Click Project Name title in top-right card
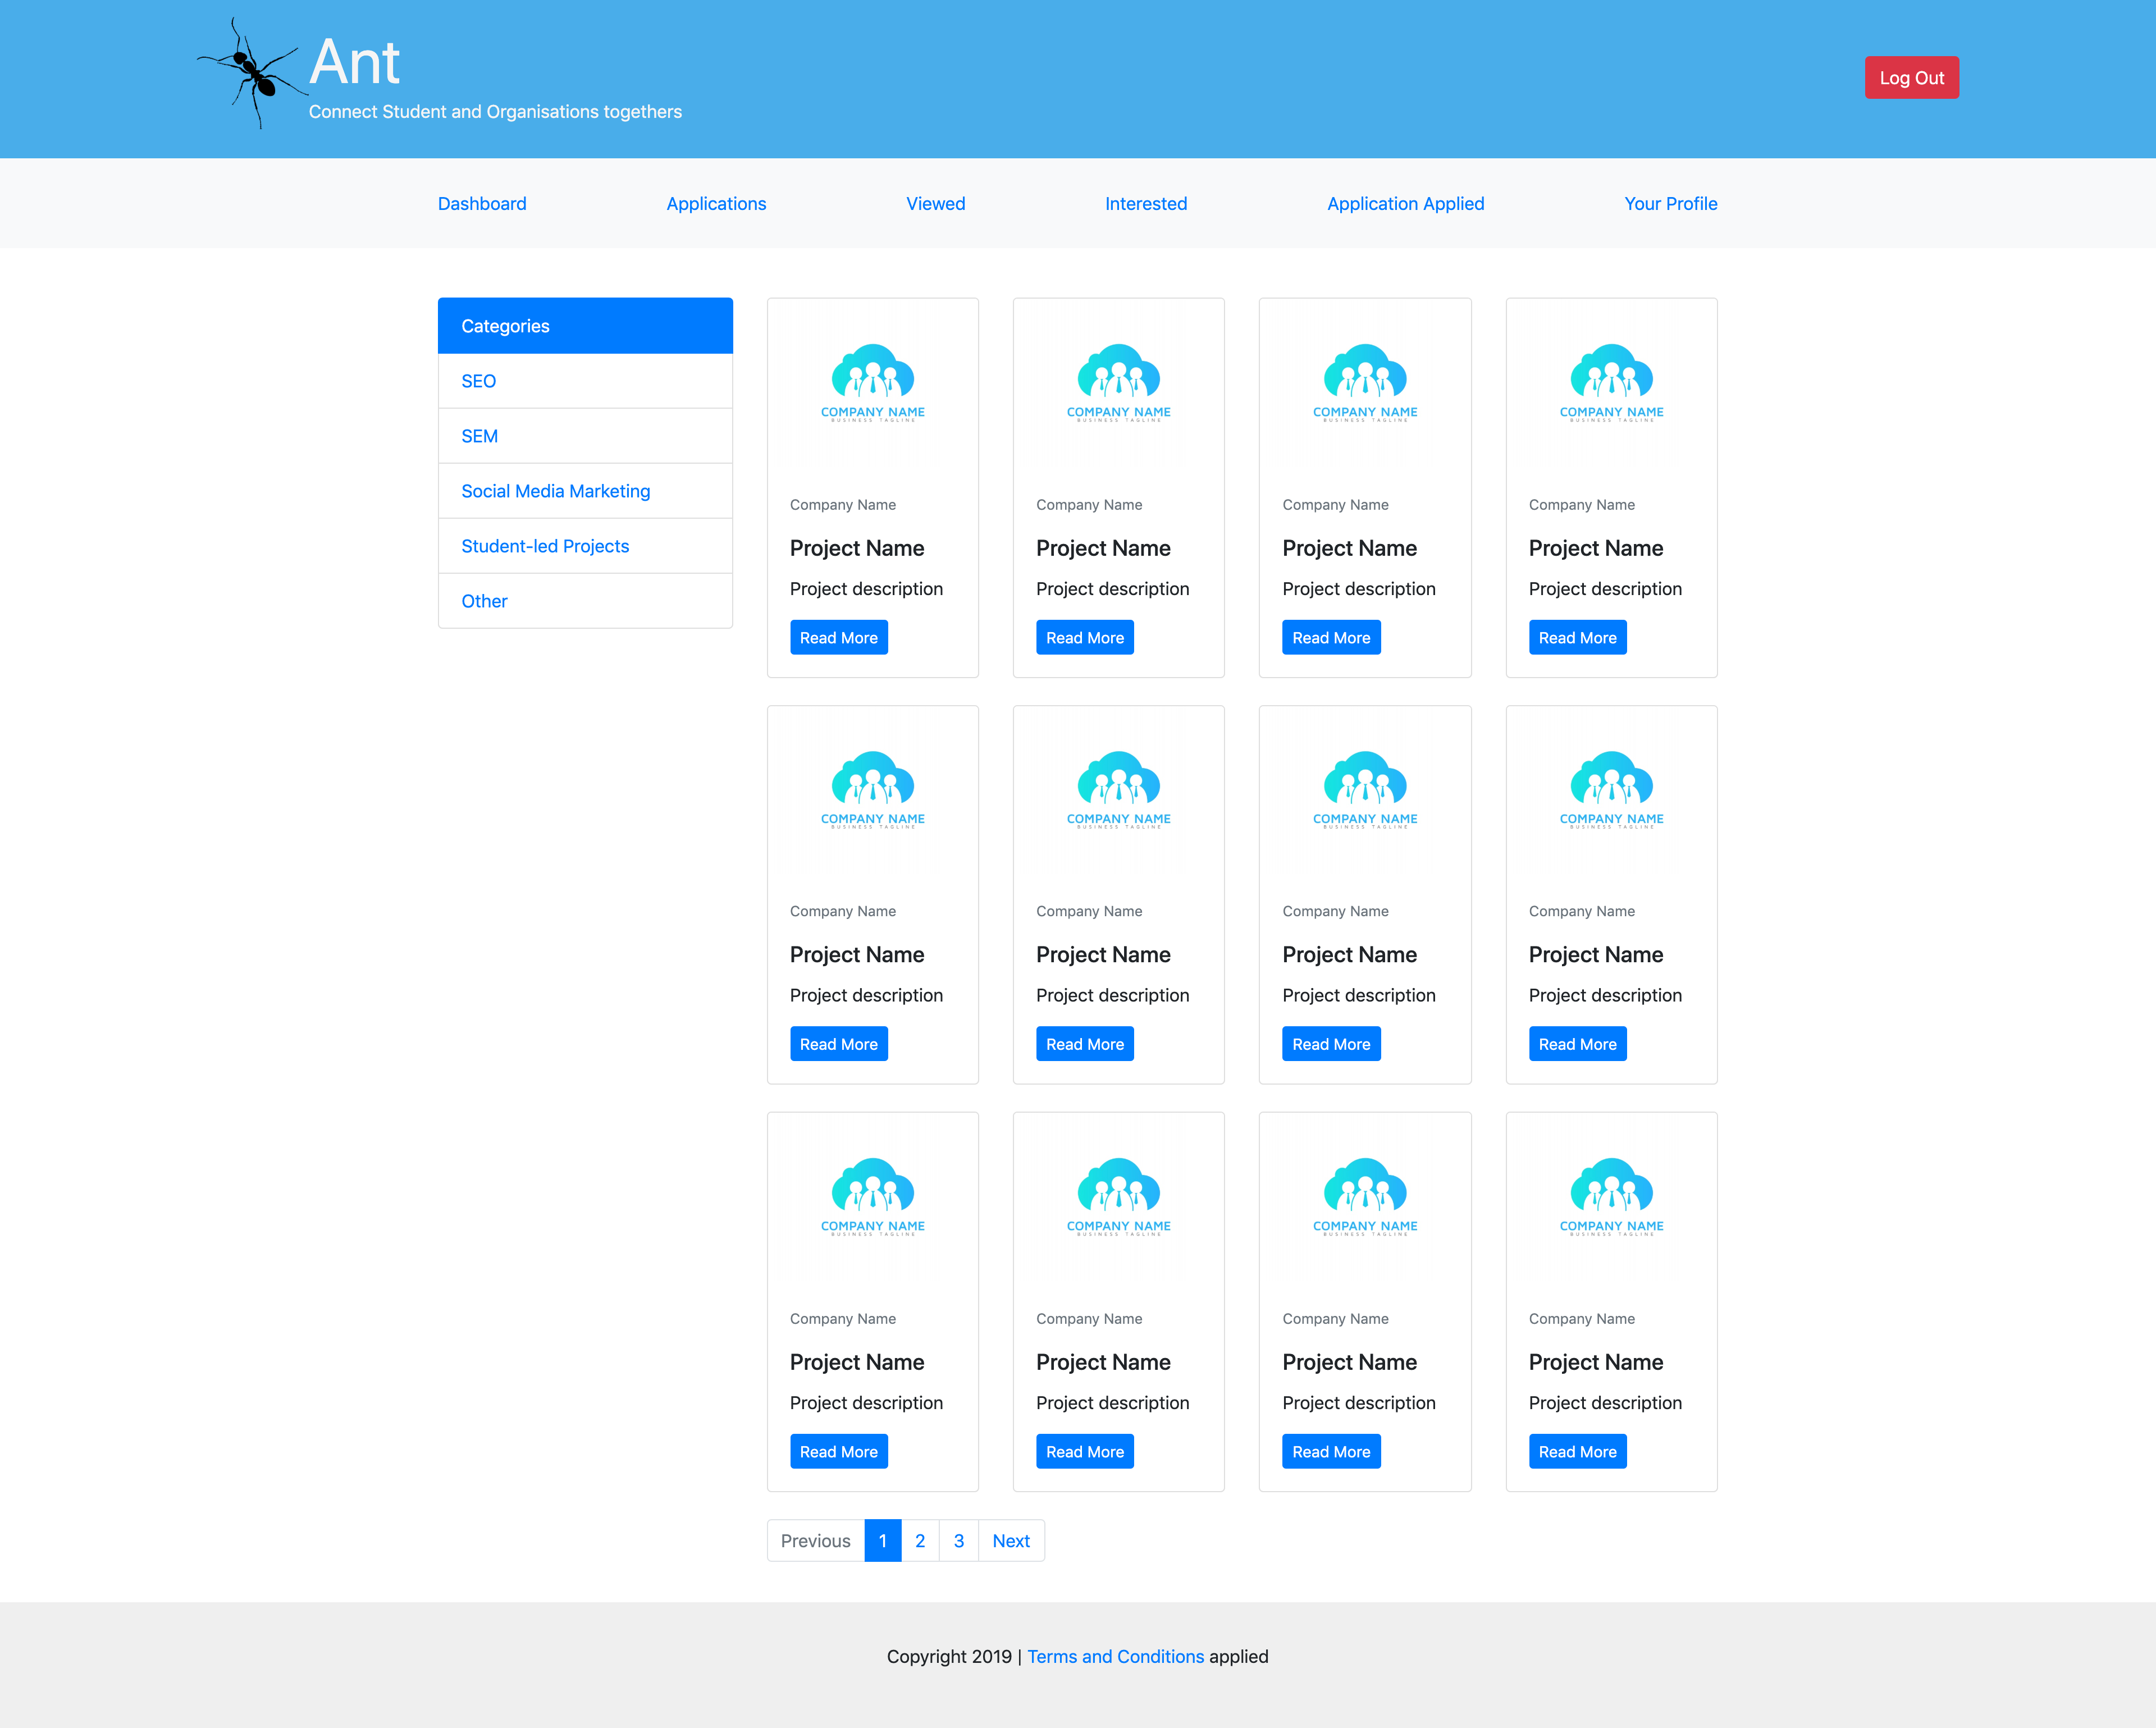Image resolution: width=2156 pixels, height=1728 pixels. tap(1595, 548)
